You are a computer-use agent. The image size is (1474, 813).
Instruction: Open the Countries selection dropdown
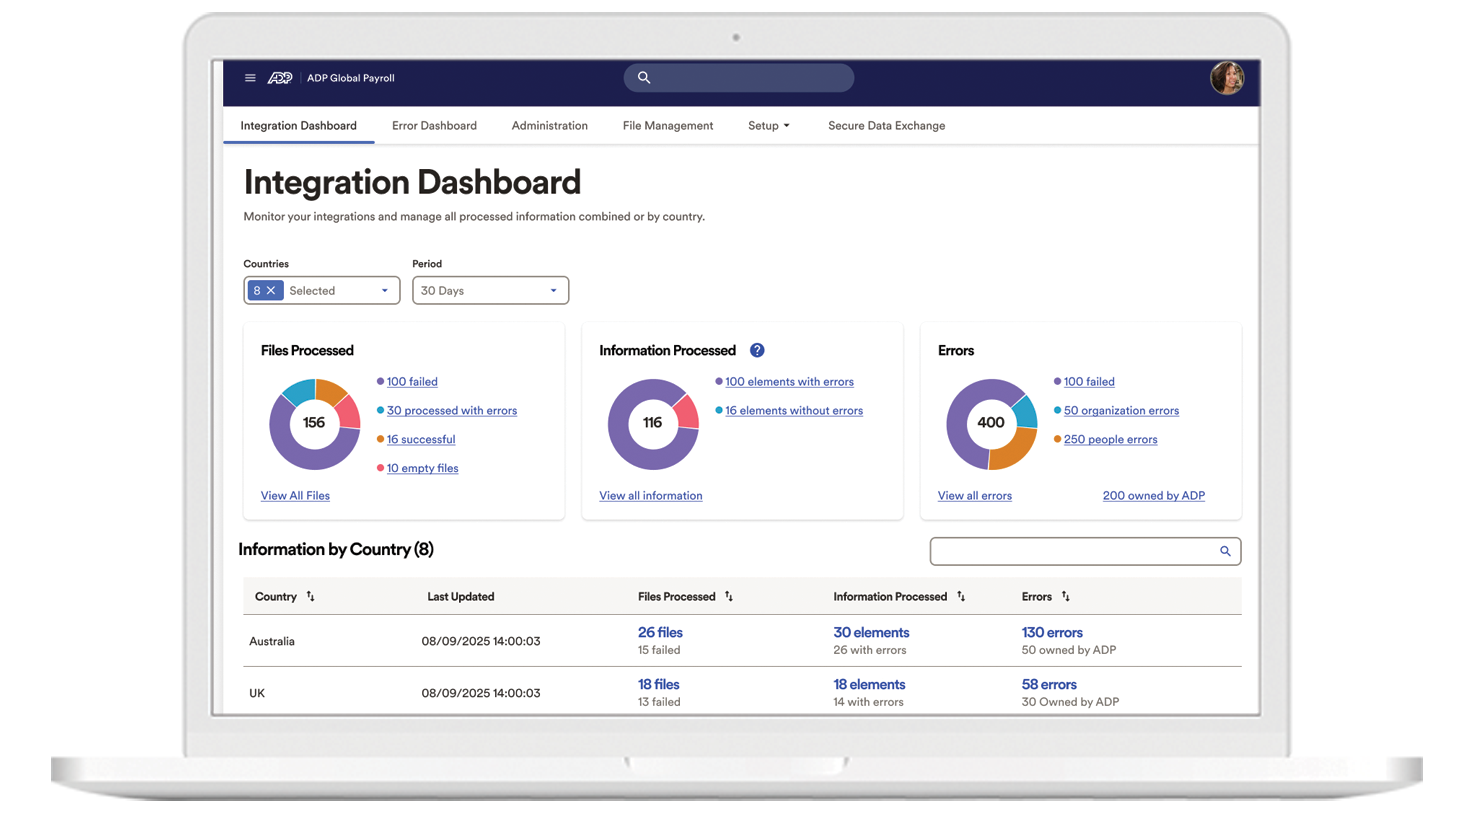coord(387,290)
